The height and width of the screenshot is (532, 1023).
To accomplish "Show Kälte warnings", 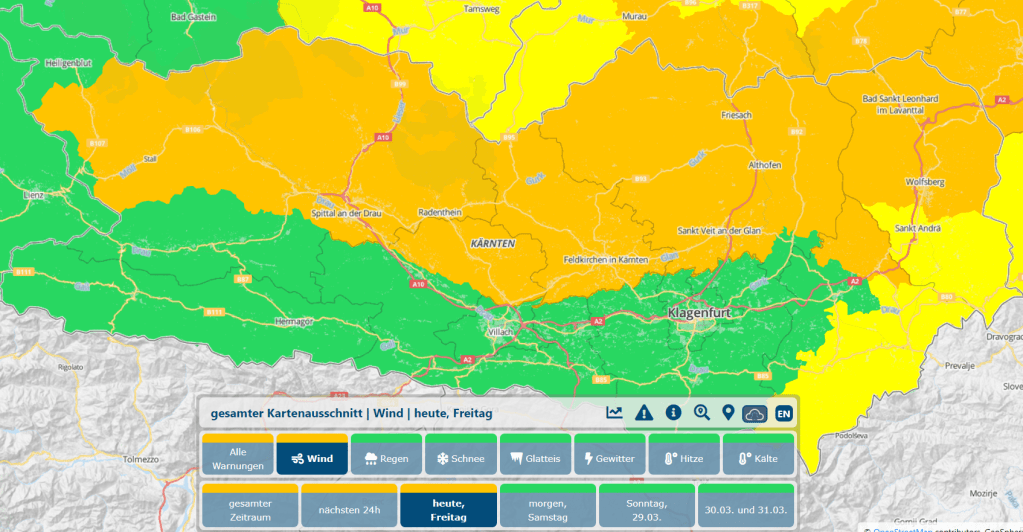I will 758,455.
